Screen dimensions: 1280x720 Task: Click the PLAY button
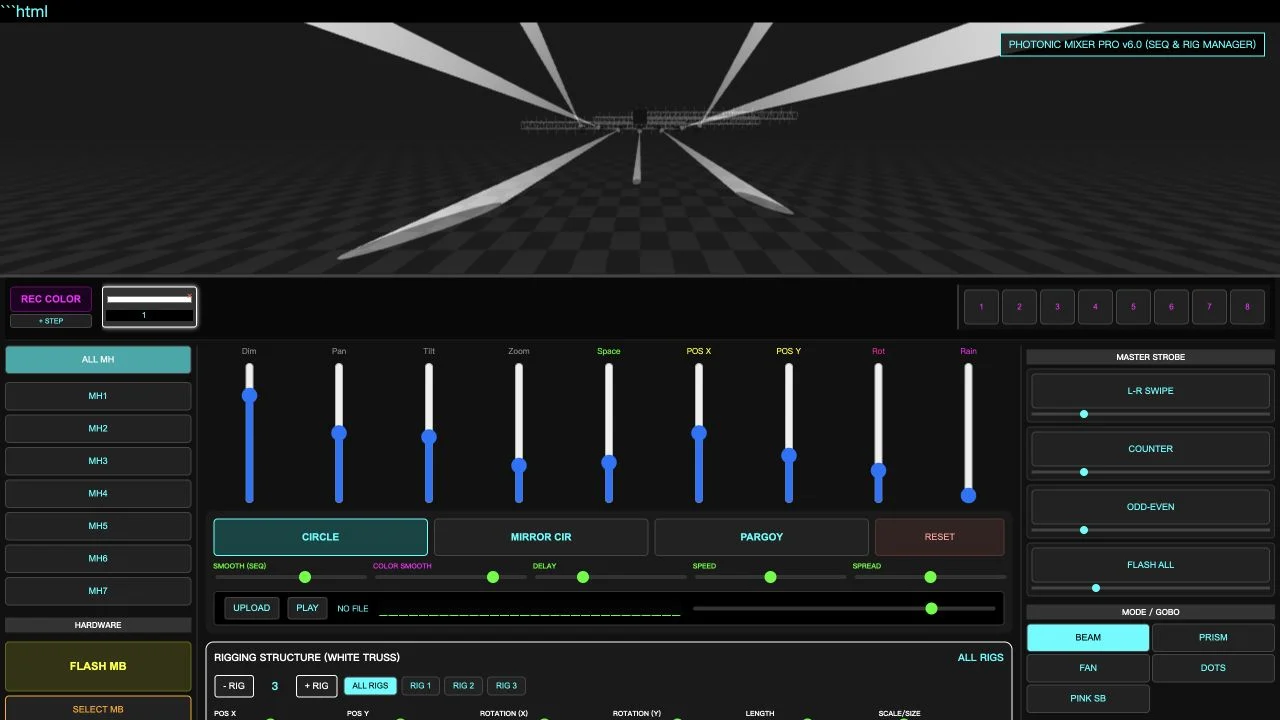pyautogui.click(x=308, y=608)
